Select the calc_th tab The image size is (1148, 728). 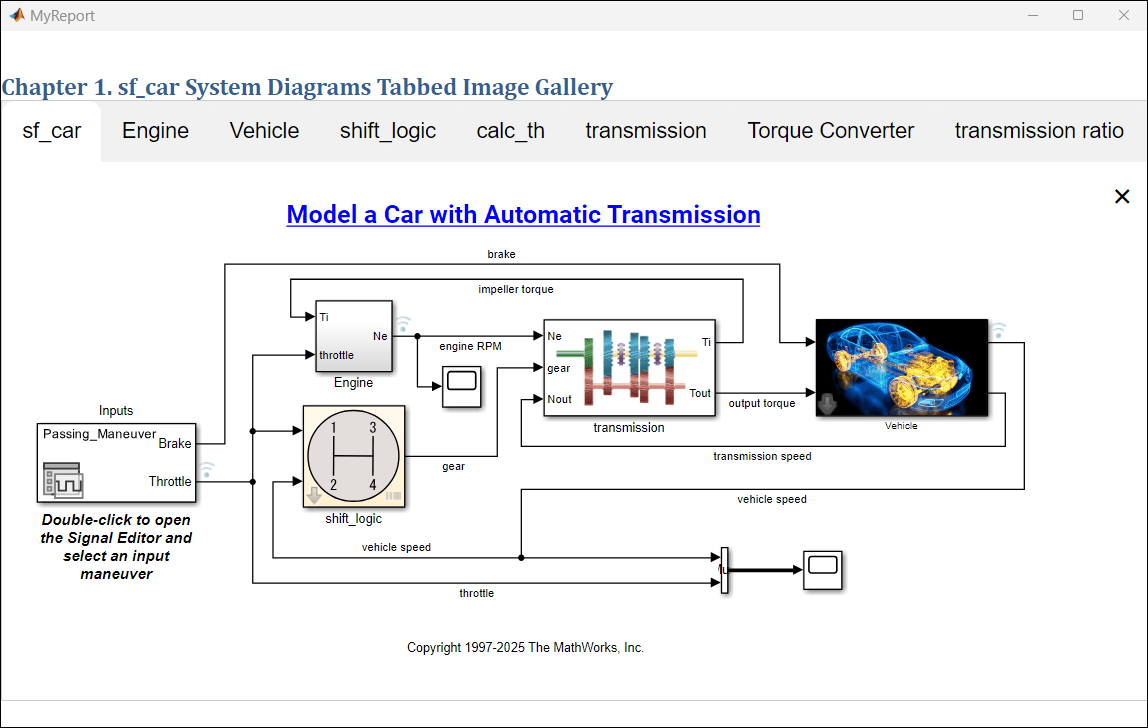click(x=510, y=130)
